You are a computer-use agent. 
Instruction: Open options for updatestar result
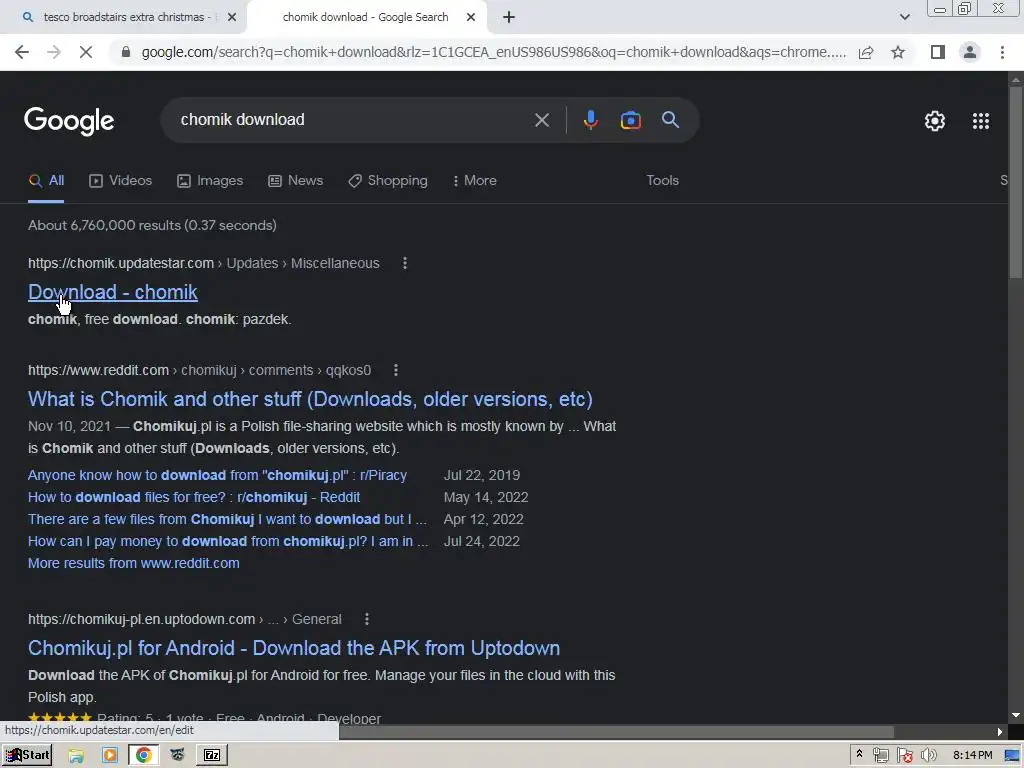[x=405, y=263]
